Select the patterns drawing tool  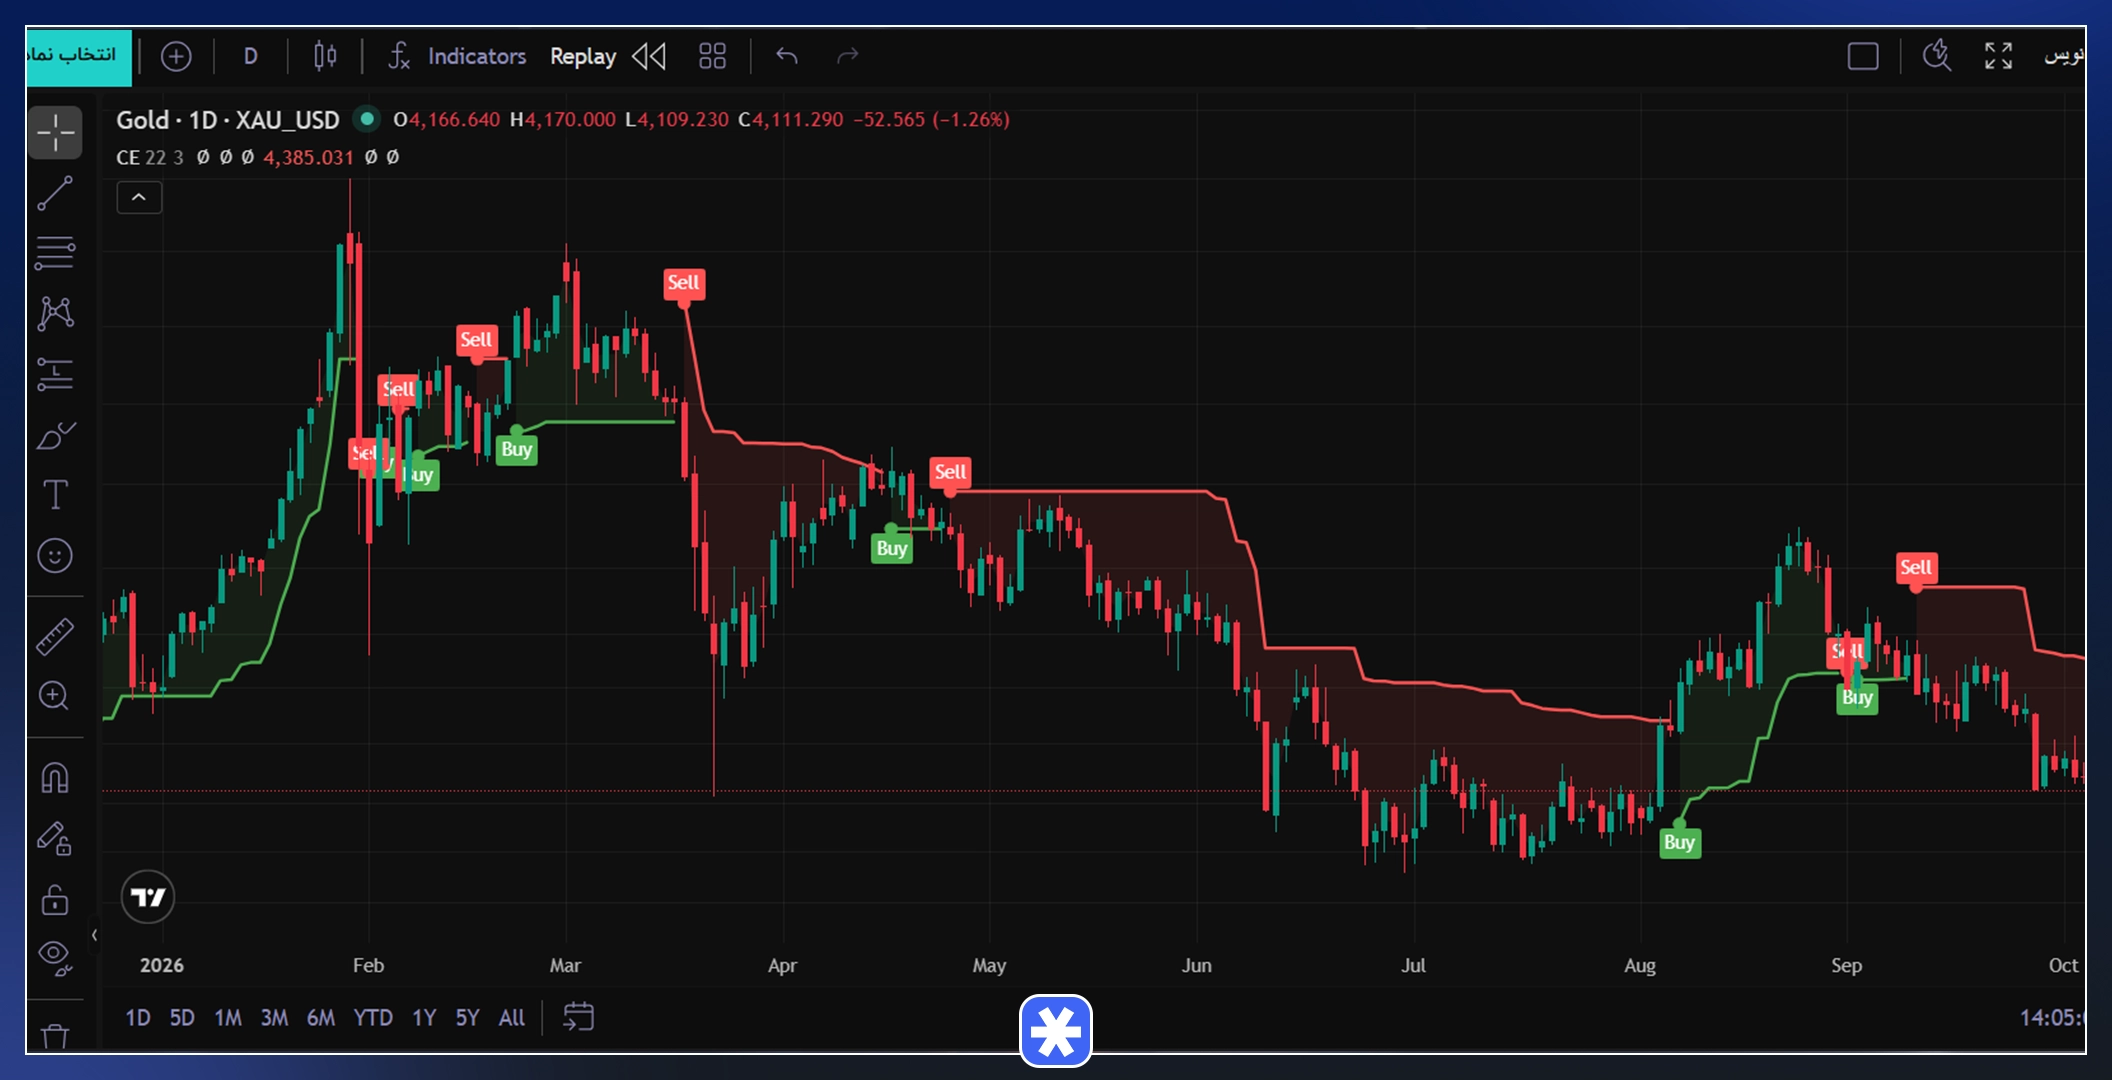(55, 313)
